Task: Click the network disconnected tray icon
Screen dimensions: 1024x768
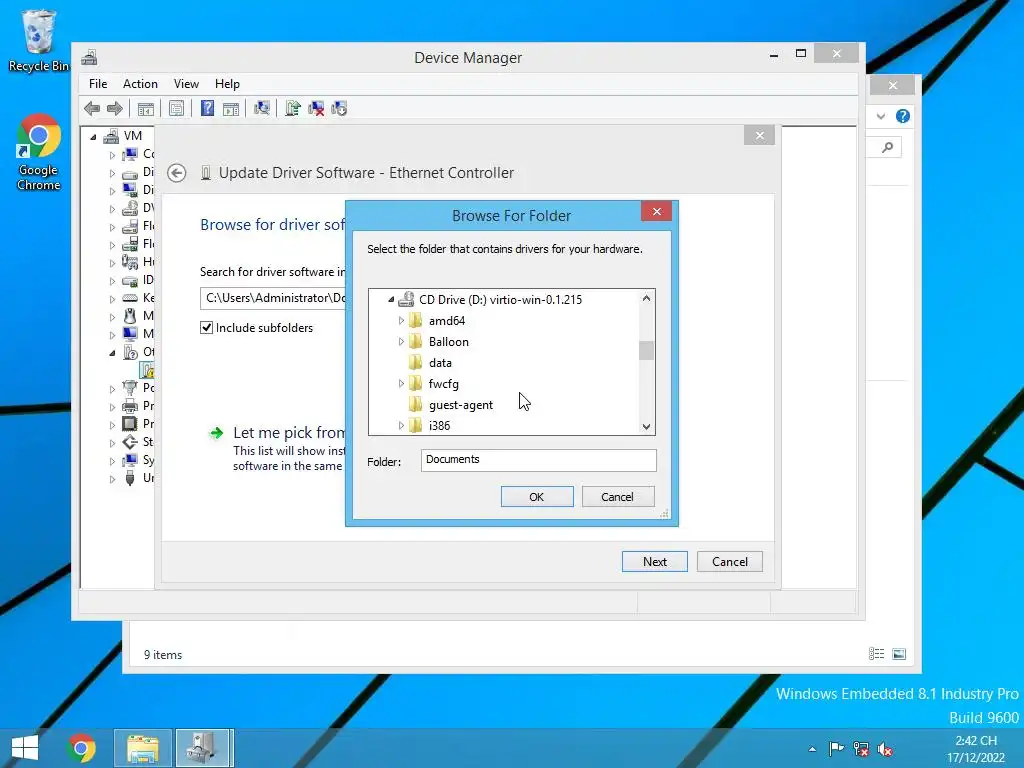Action: click(861, 749)
